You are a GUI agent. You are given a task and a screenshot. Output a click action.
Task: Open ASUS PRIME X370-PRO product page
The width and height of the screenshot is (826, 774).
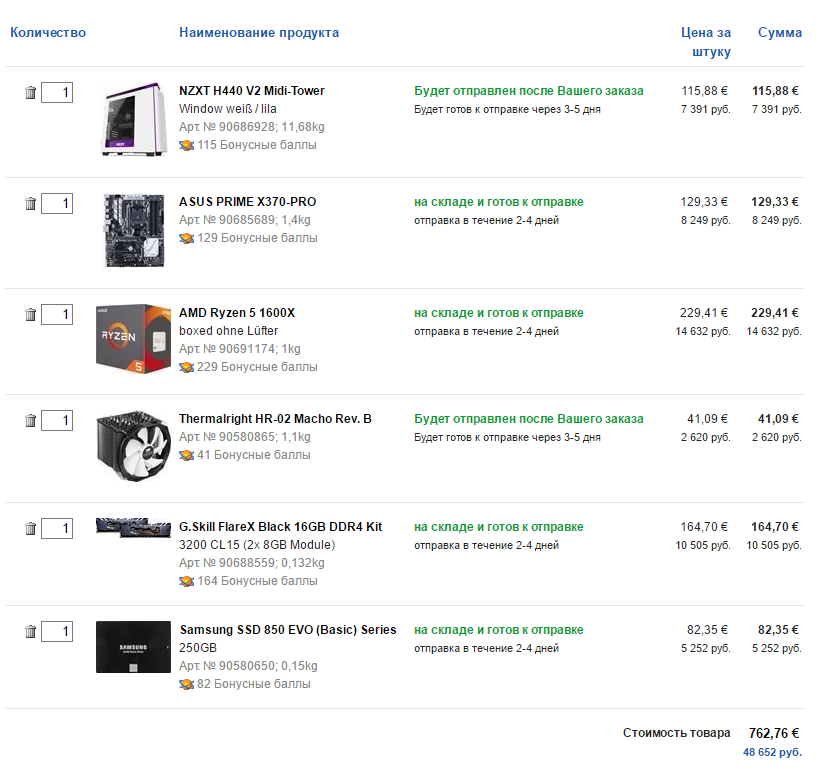click(x=247, y=202)
